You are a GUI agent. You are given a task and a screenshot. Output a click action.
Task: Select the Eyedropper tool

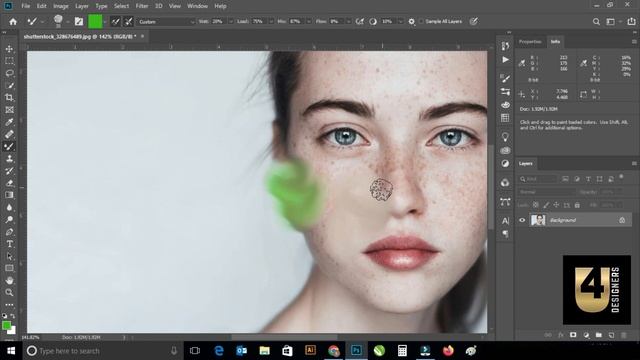click(x=9, y=122)
